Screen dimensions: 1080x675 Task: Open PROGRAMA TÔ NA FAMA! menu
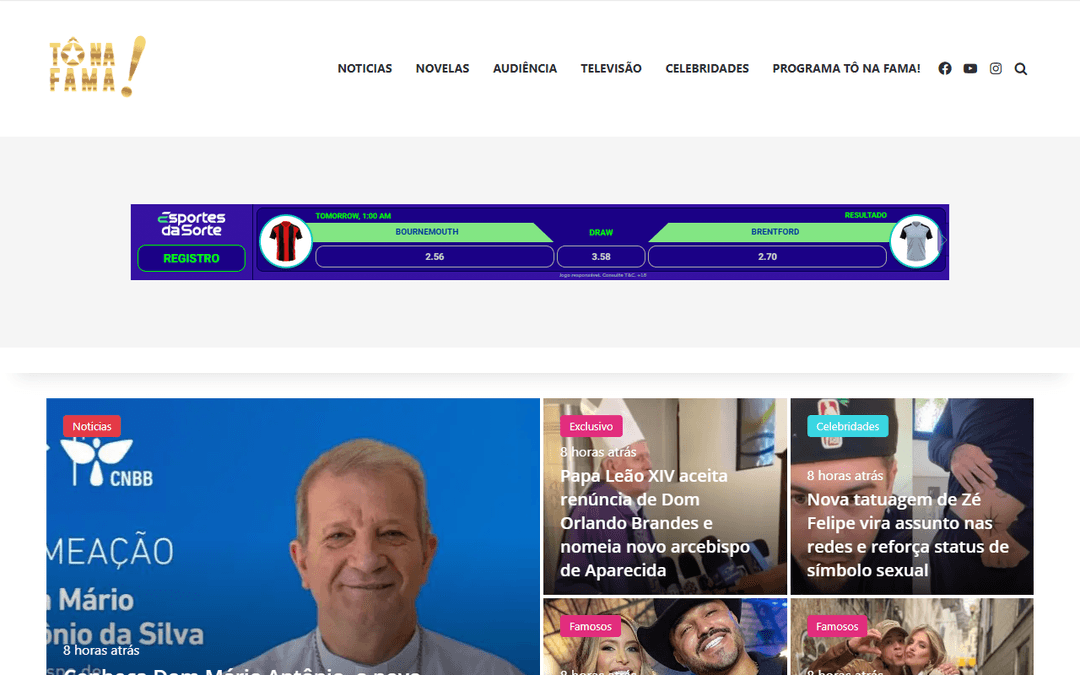coord(846,68)
